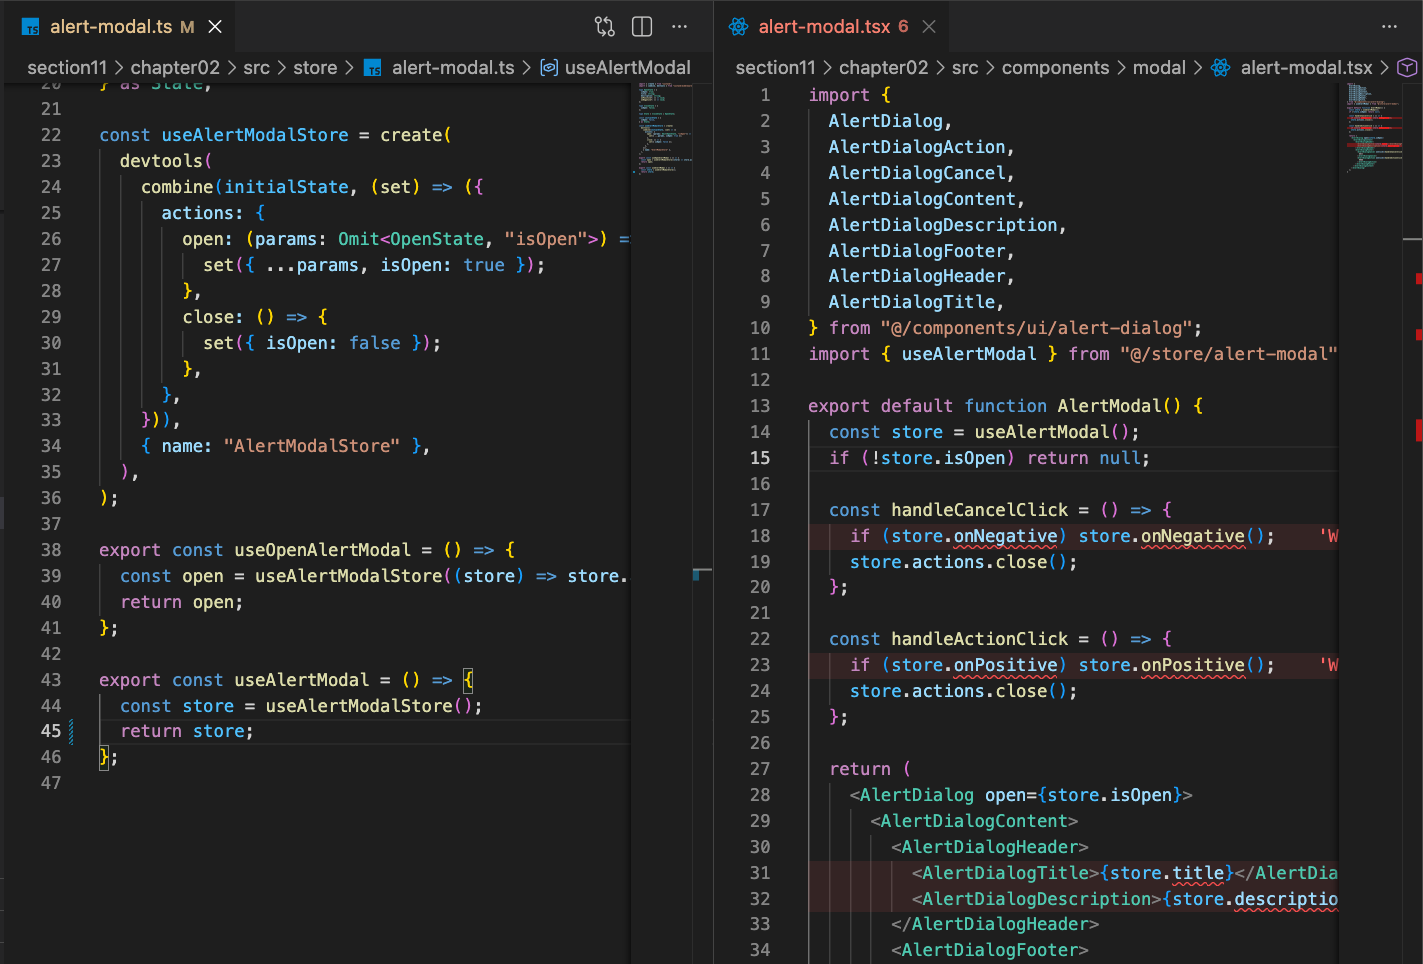Click useAlertModal symbol in left breadcrumb
Viewport: 1423px width, 964px height.
click(x=627, y=67)
